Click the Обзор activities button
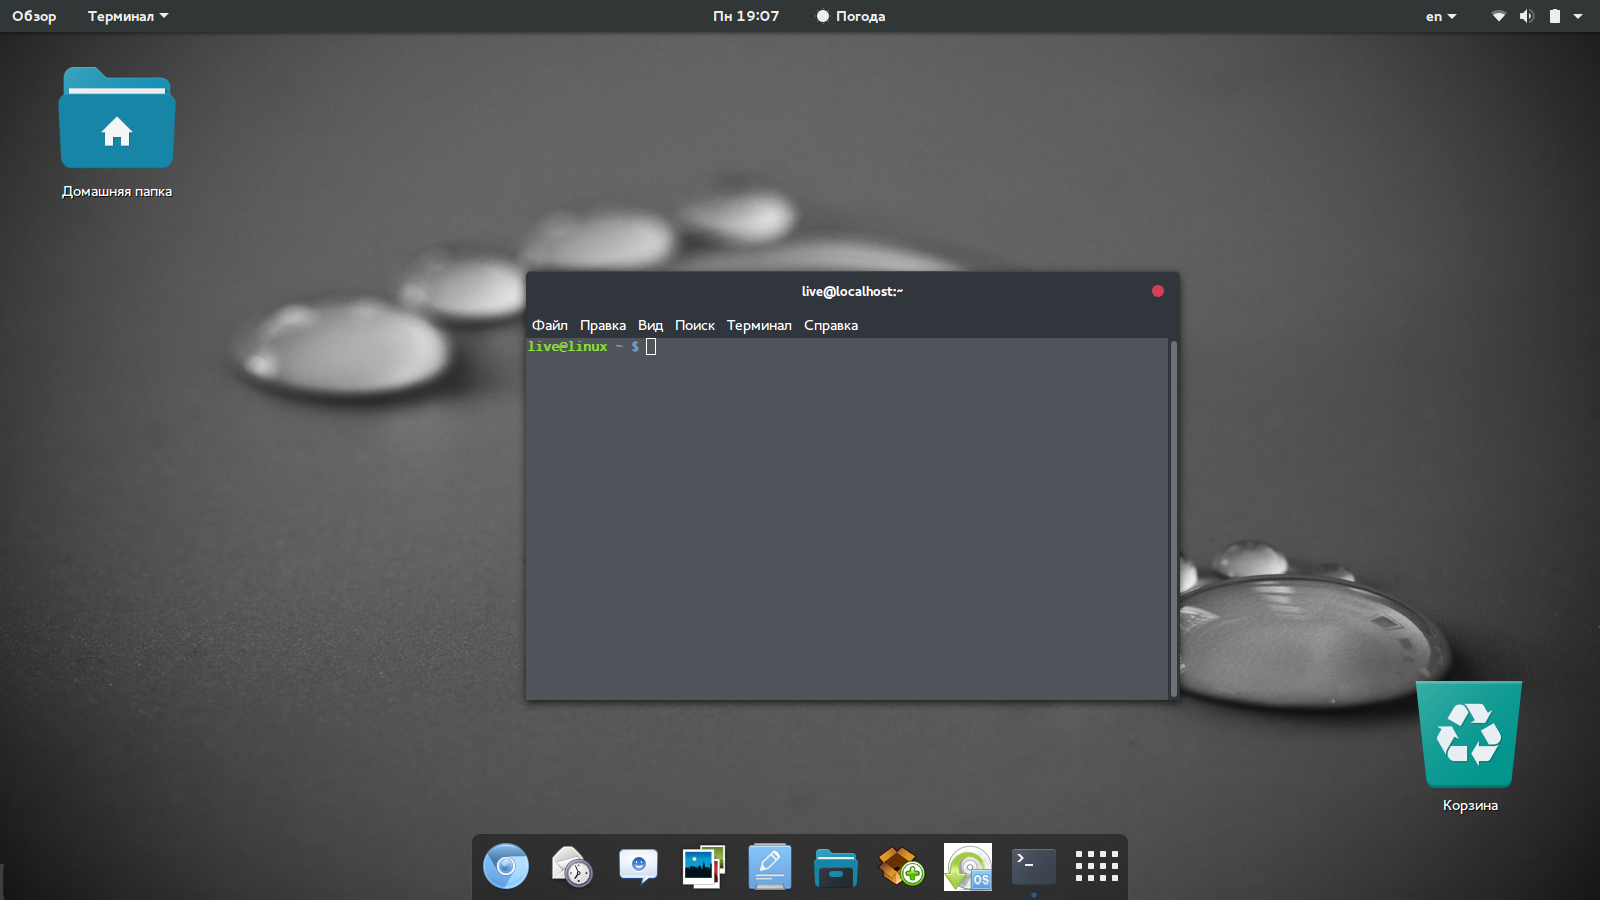1600x900 pixels. [34, 16]
